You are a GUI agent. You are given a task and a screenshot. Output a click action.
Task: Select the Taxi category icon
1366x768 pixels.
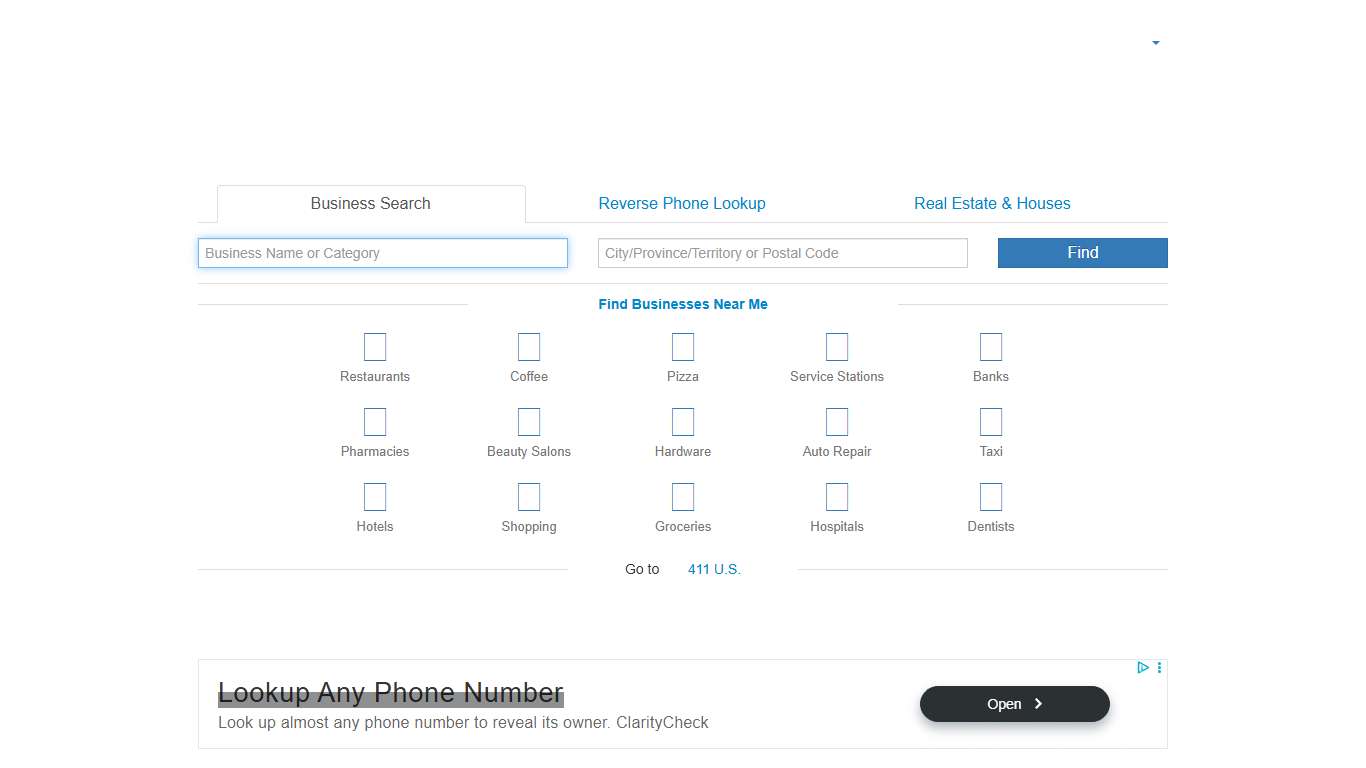click(x=990, y=422)
